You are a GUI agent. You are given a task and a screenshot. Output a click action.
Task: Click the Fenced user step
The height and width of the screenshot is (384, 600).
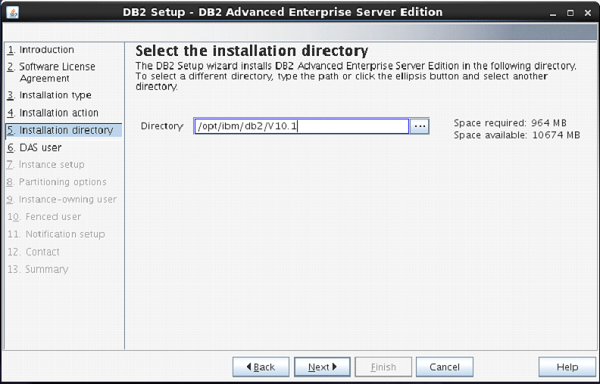pyautogui.click(x=44, y=217)
